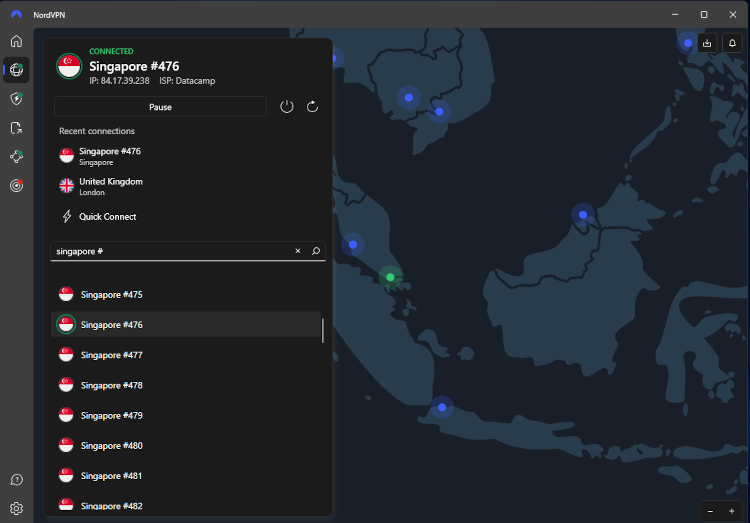750x523 pixels.
Task: Connect to Singapore #477
Action: click(x=186, y=355)
